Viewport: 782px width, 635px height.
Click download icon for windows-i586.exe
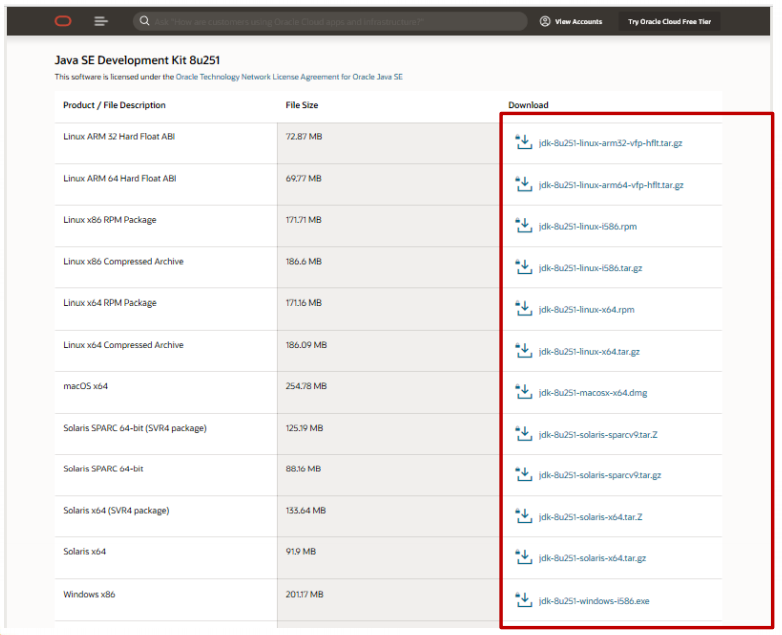point(524,600)
